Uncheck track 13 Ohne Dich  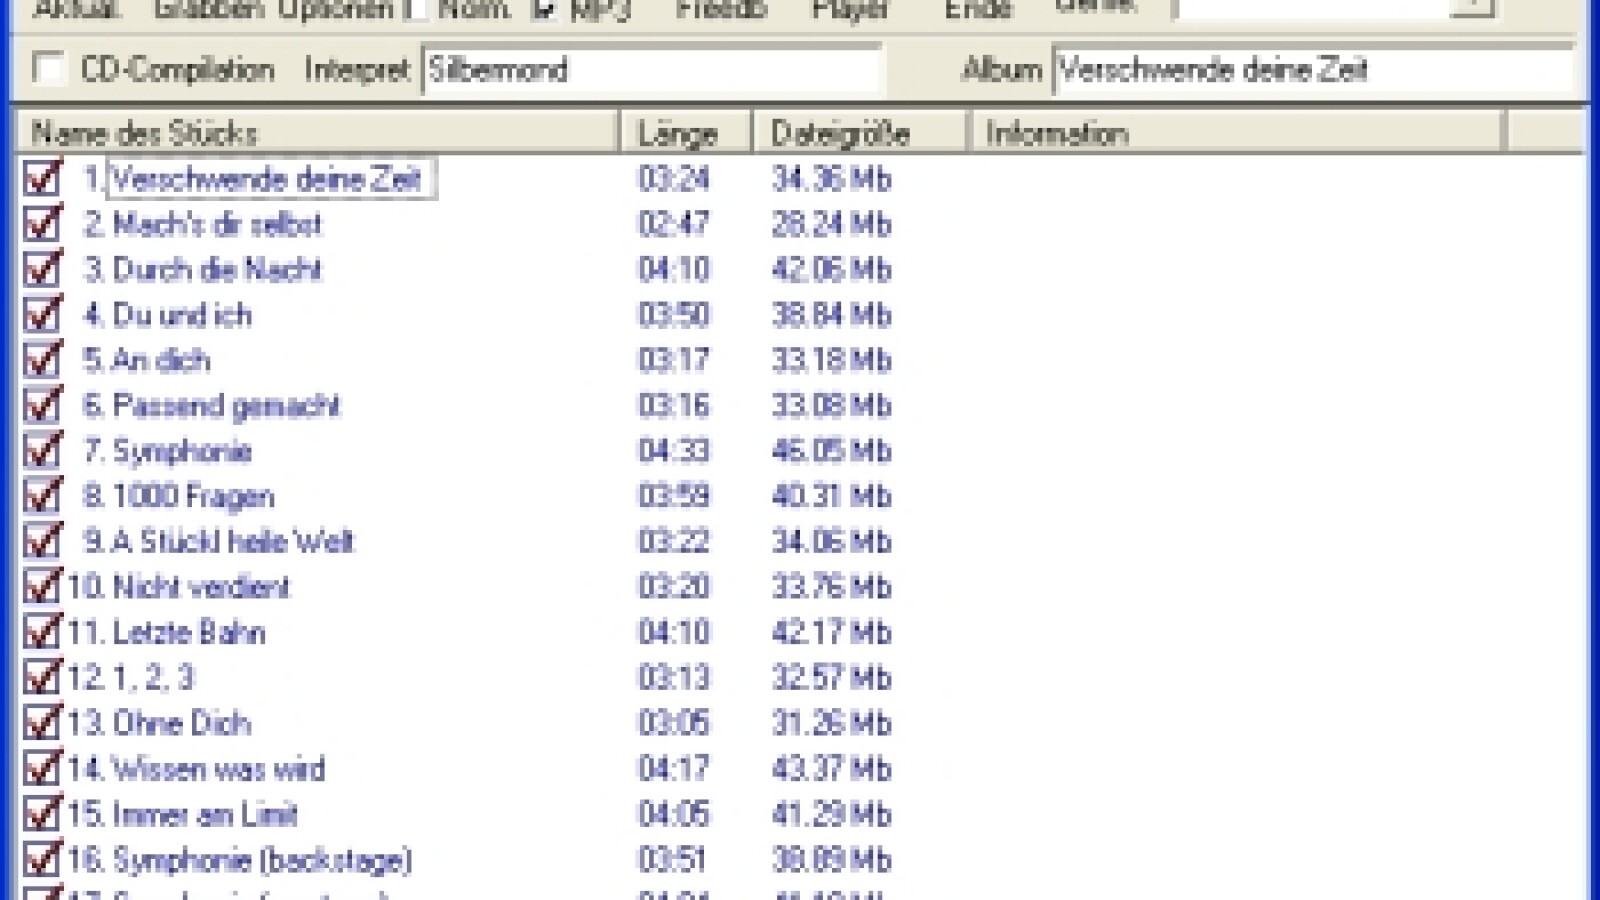tap(42, 723)
